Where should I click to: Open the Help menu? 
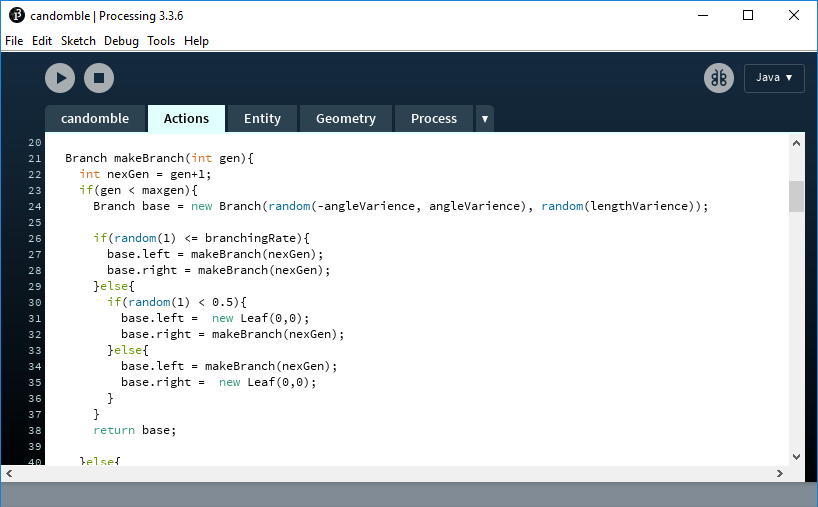(x=197, y=41)
